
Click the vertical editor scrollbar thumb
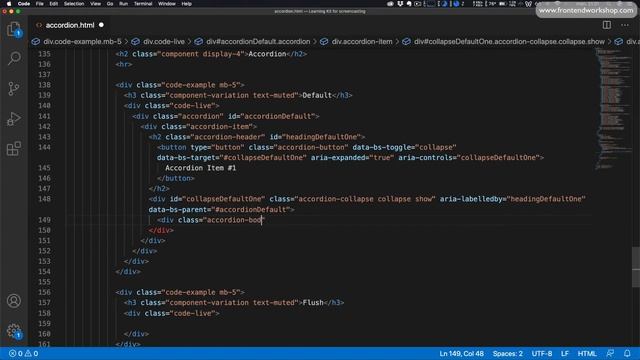636,267
